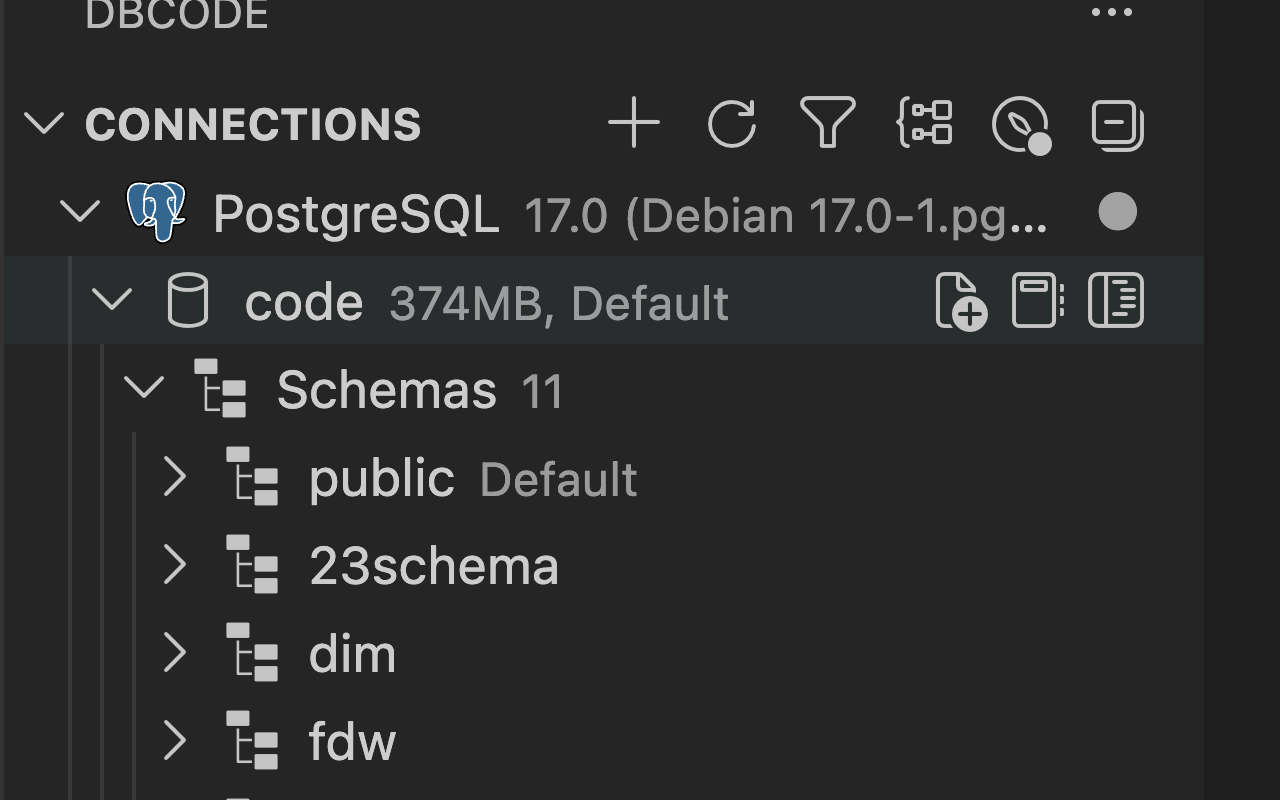
Task: Collapse the code database node
Action: click(x=113, y=300)
